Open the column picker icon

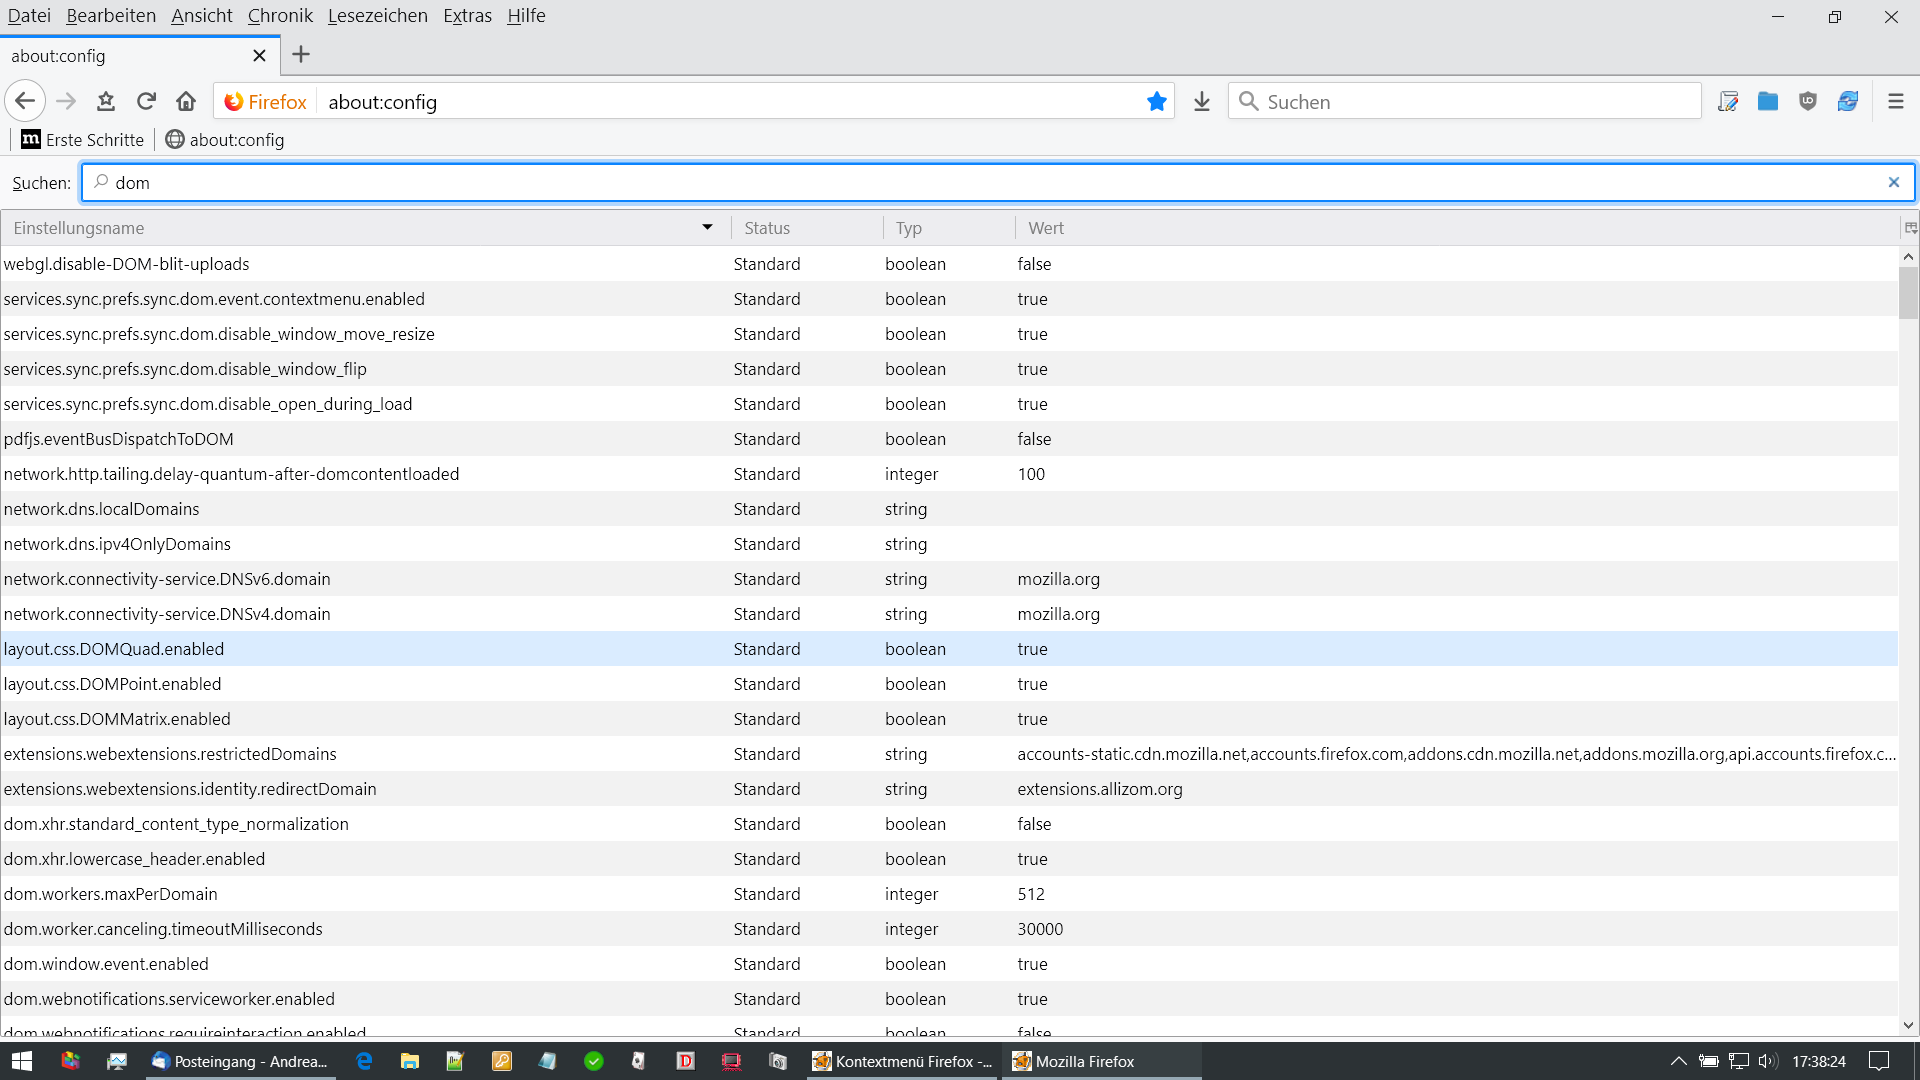click(x=1910, y=228)
